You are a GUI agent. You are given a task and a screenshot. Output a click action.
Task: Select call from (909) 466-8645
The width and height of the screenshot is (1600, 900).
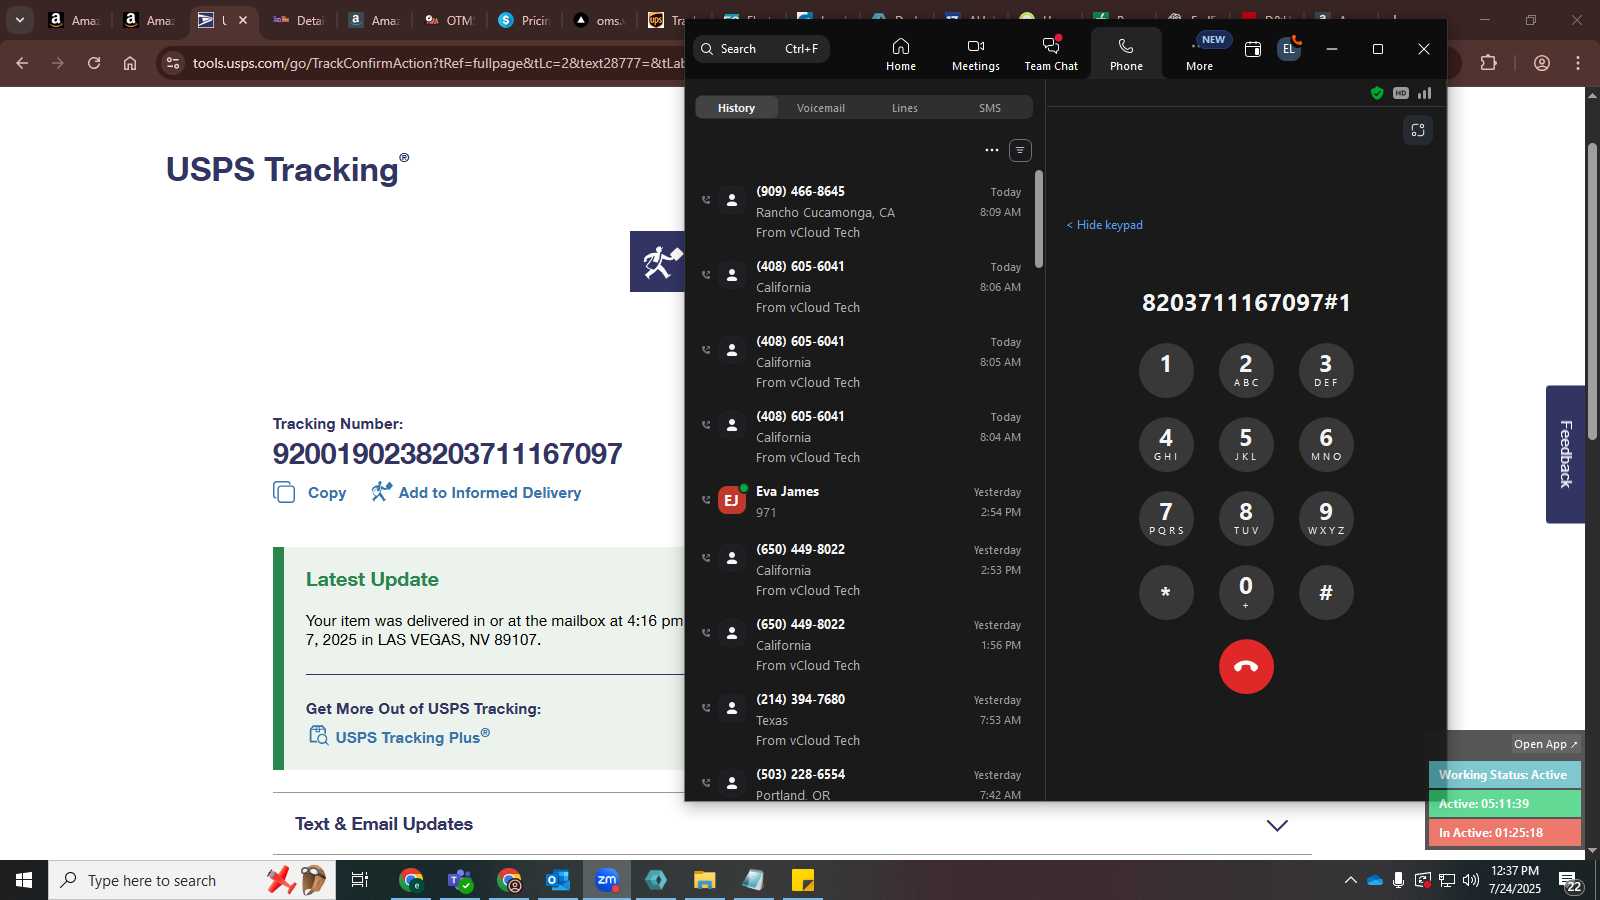coord(862,212)
